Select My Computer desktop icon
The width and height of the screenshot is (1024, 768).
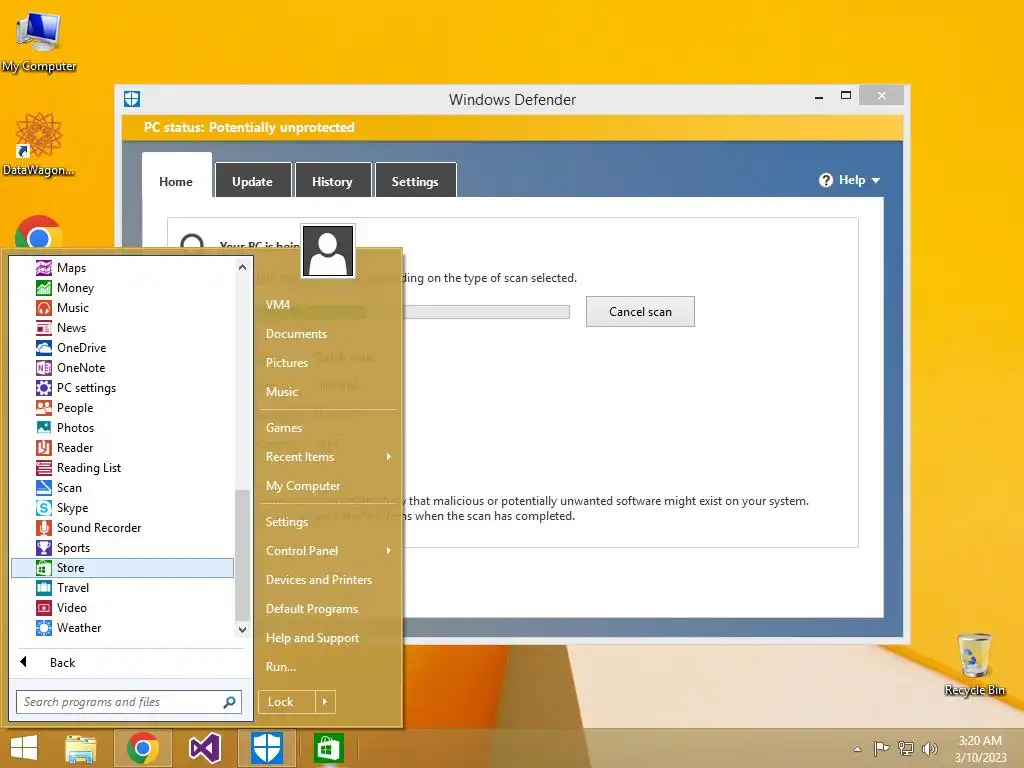[x=39, y=41]
